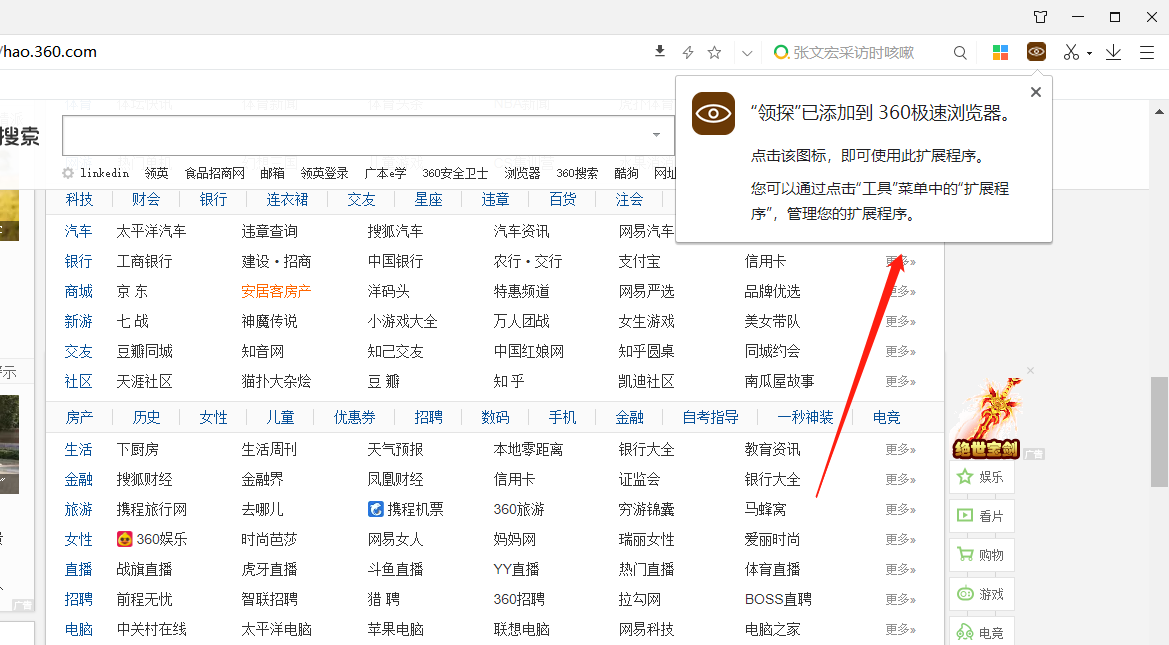1169x645 pixels.
Task: Open the browser hamburger main menu
Action: (1147, 52)
